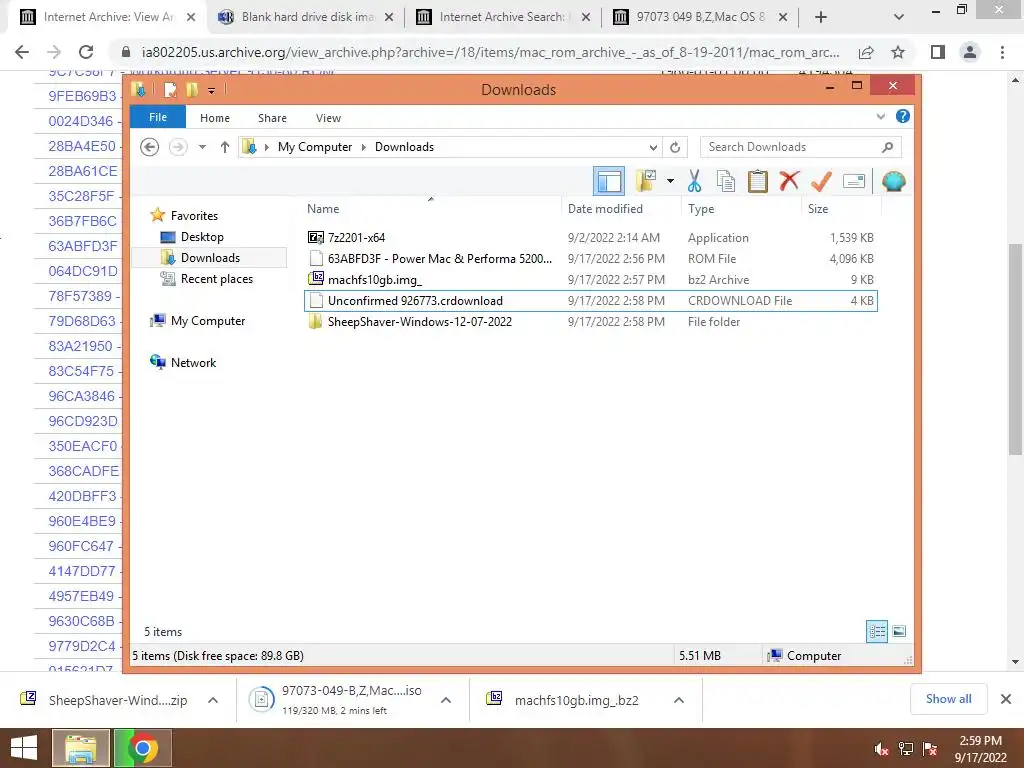Expand 97073-049 iso download options
The height and width of the screenshot is (768, 1024).
pyautogui.click(x=446, y=700)
